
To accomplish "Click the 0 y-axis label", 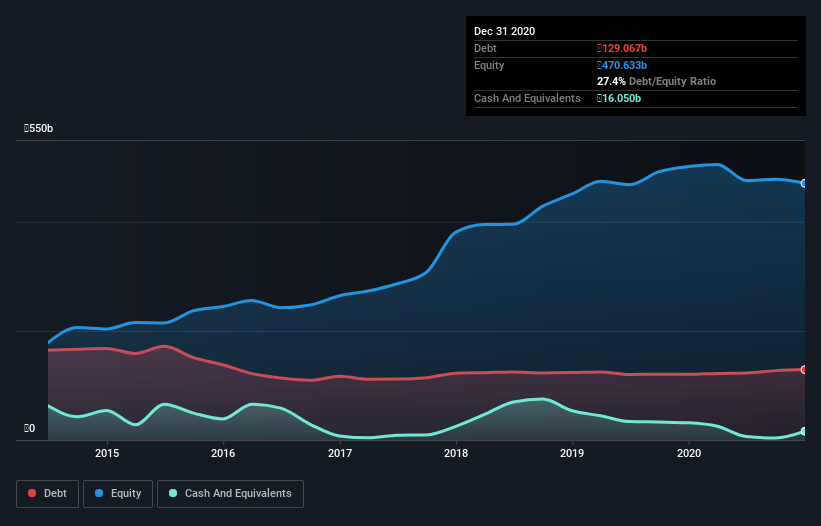I will coord(29,428).
